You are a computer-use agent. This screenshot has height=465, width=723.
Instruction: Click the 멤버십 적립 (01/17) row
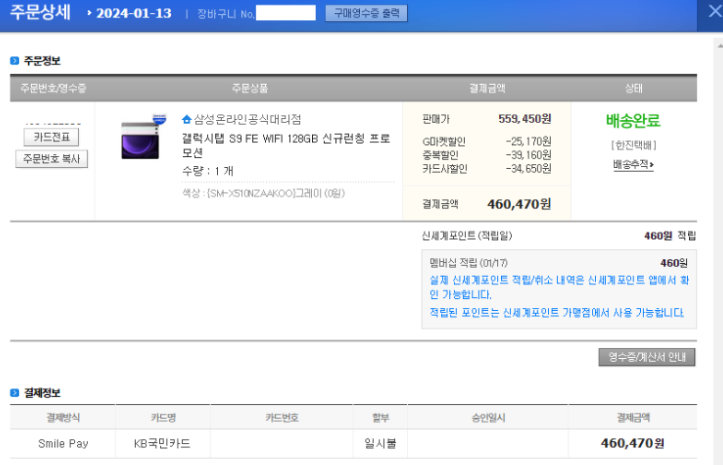pos(558,263)
